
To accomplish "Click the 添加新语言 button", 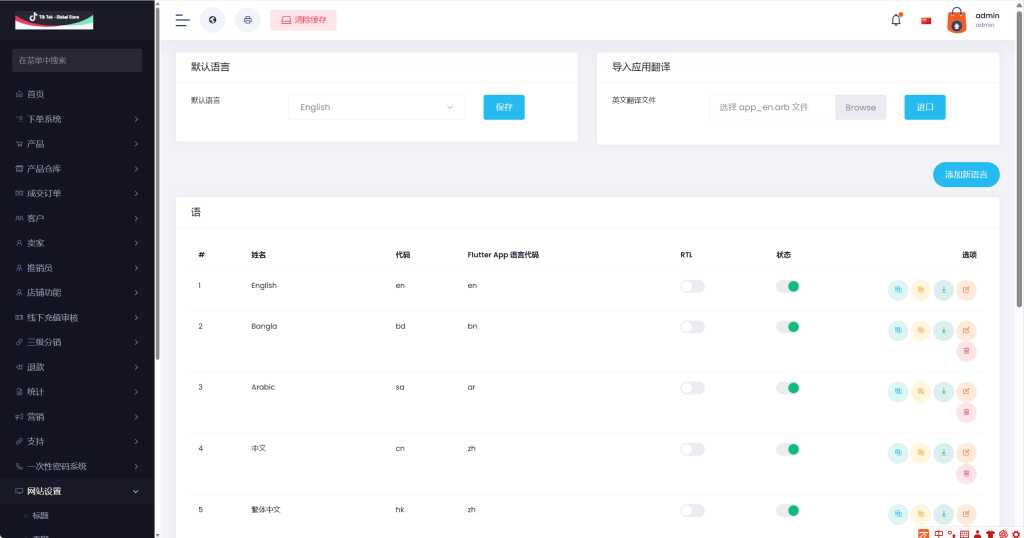I will tap(965, 174).
